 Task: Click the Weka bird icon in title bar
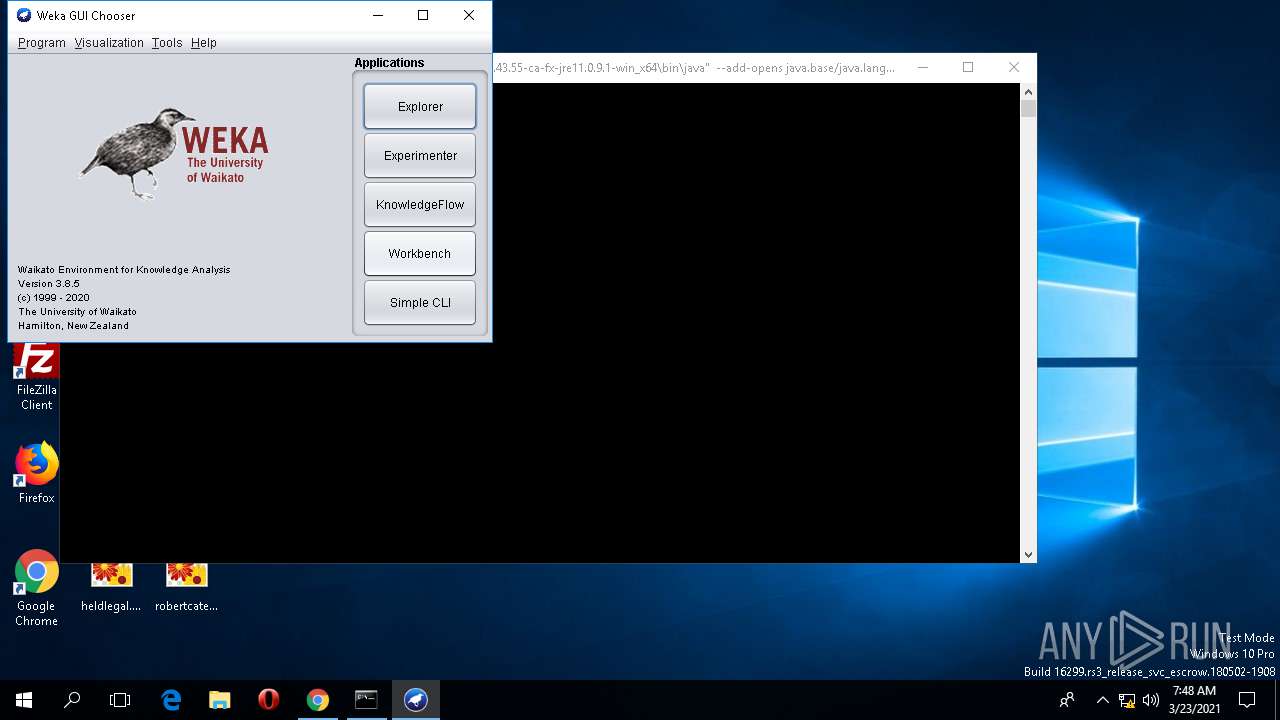24,15
